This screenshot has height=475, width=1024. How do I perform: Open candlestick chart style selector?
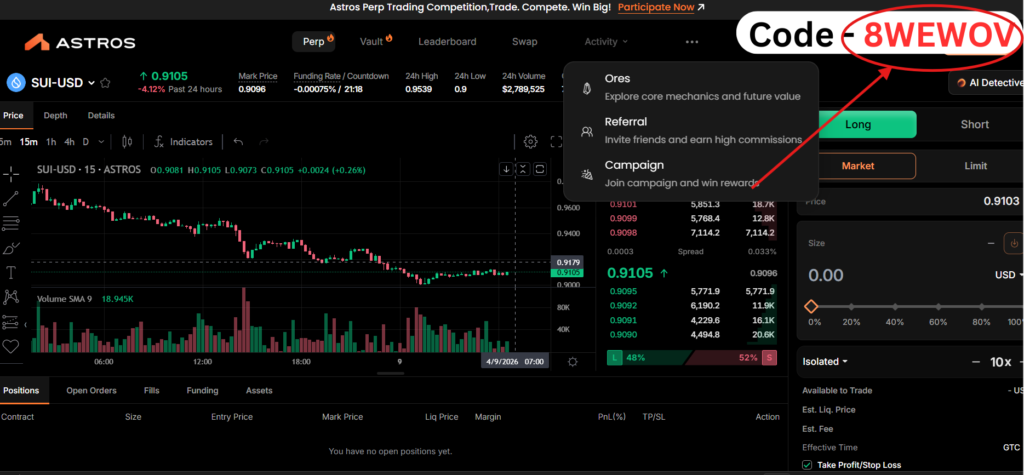(127, 142)
